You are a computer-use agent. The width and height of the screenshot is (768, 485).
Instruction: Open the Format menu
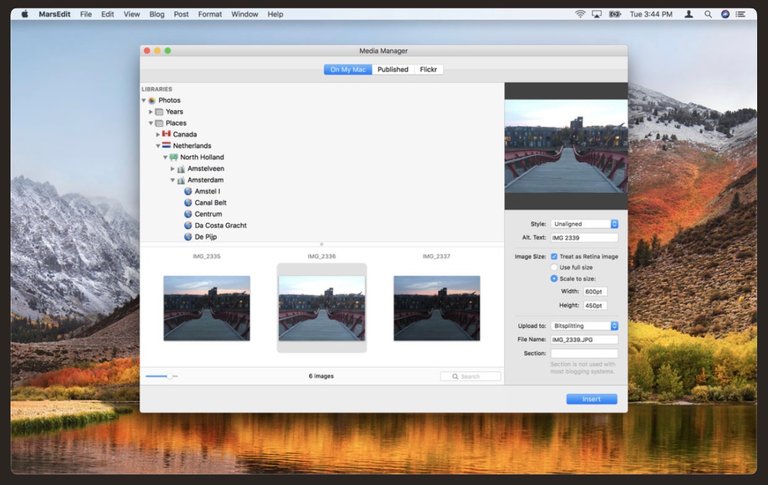click(x=210, y=14)
